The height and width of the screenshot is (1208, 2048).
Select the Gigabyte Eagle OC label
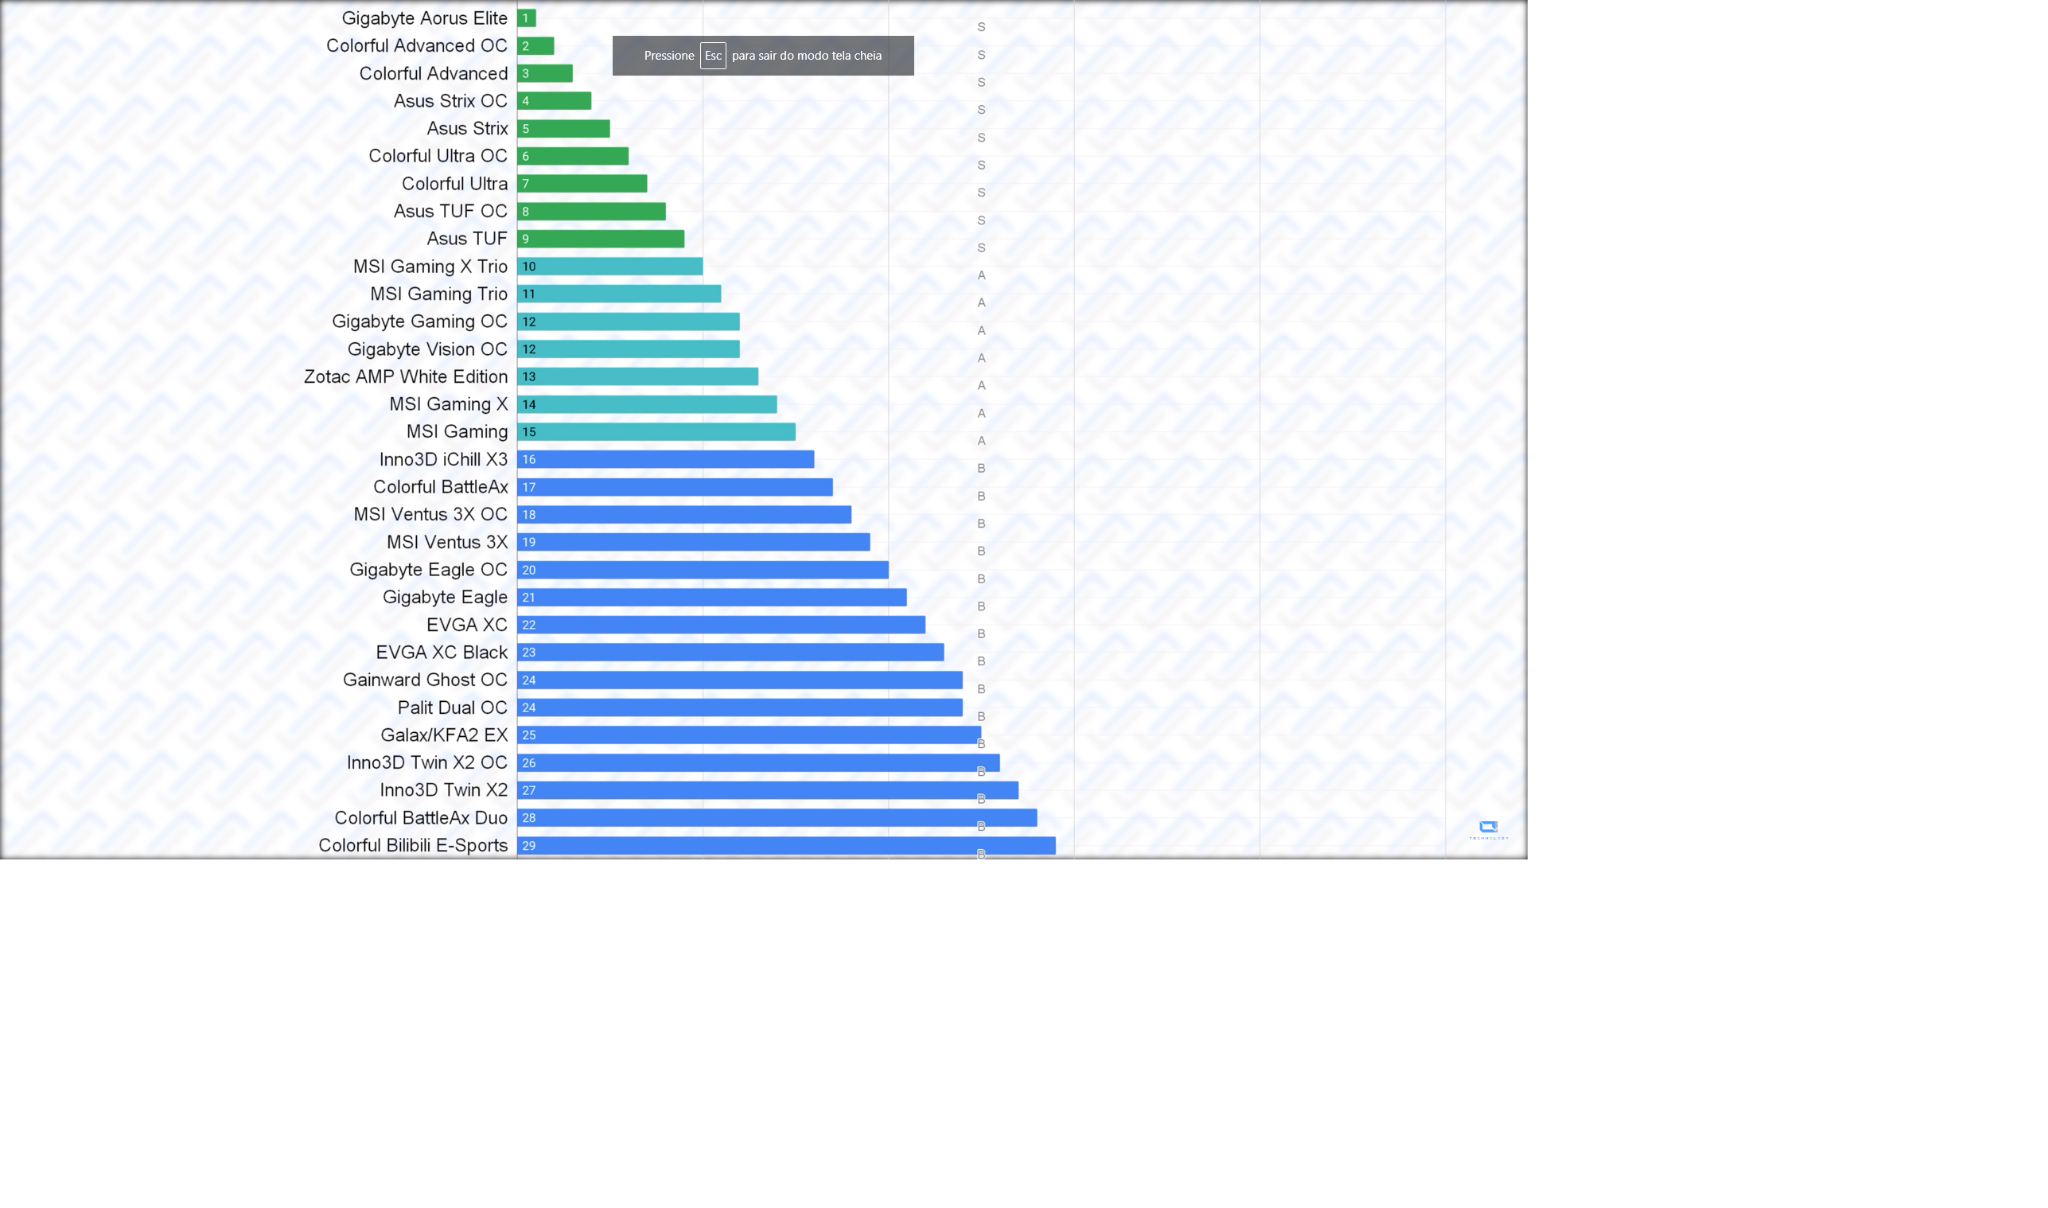429,570
